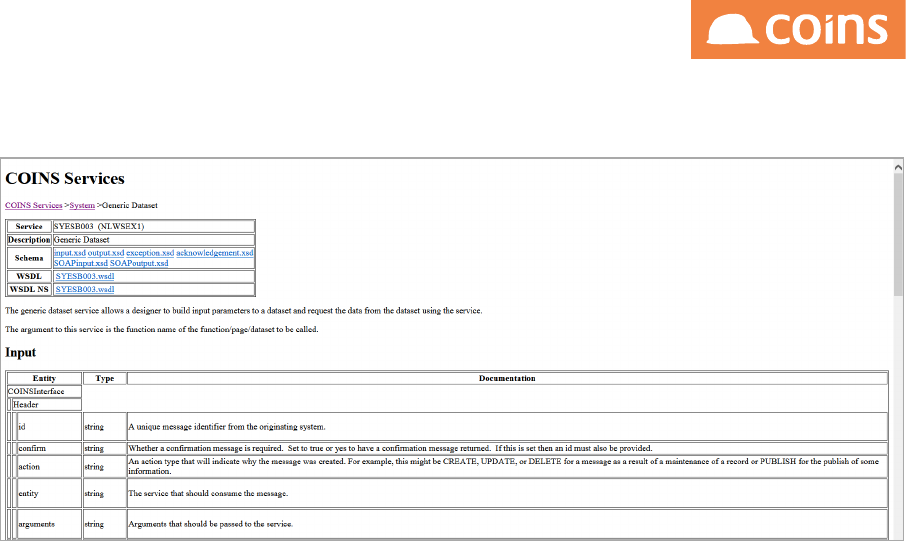Select the COINSInterface entity row
906x541 pixels.
pyautogui.click(x=44, y=391)
